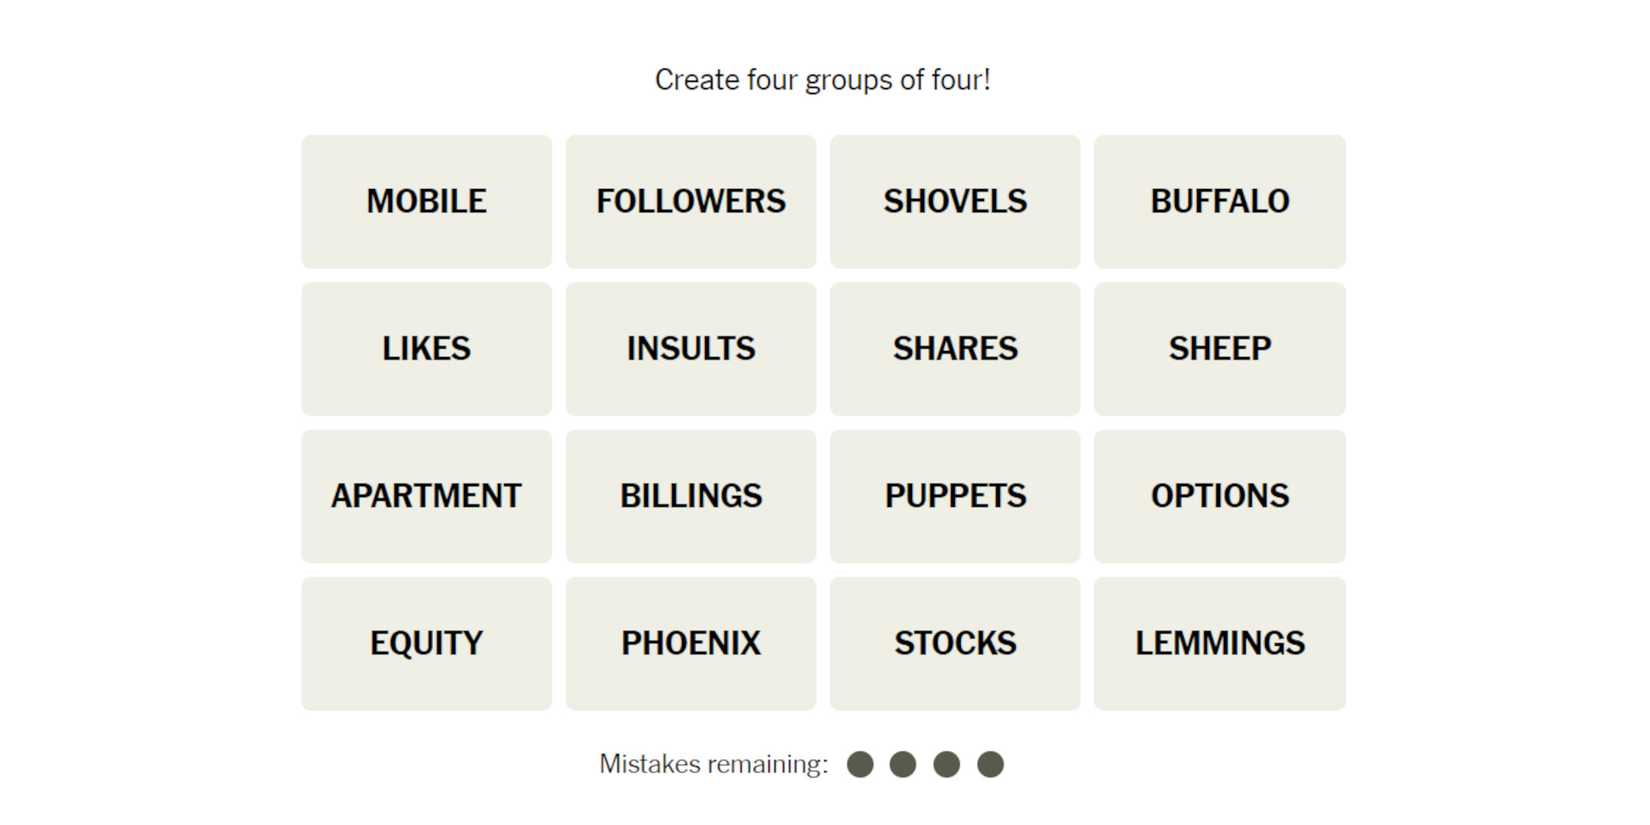Click the first mistakes-remaining dot

[860, 765]
